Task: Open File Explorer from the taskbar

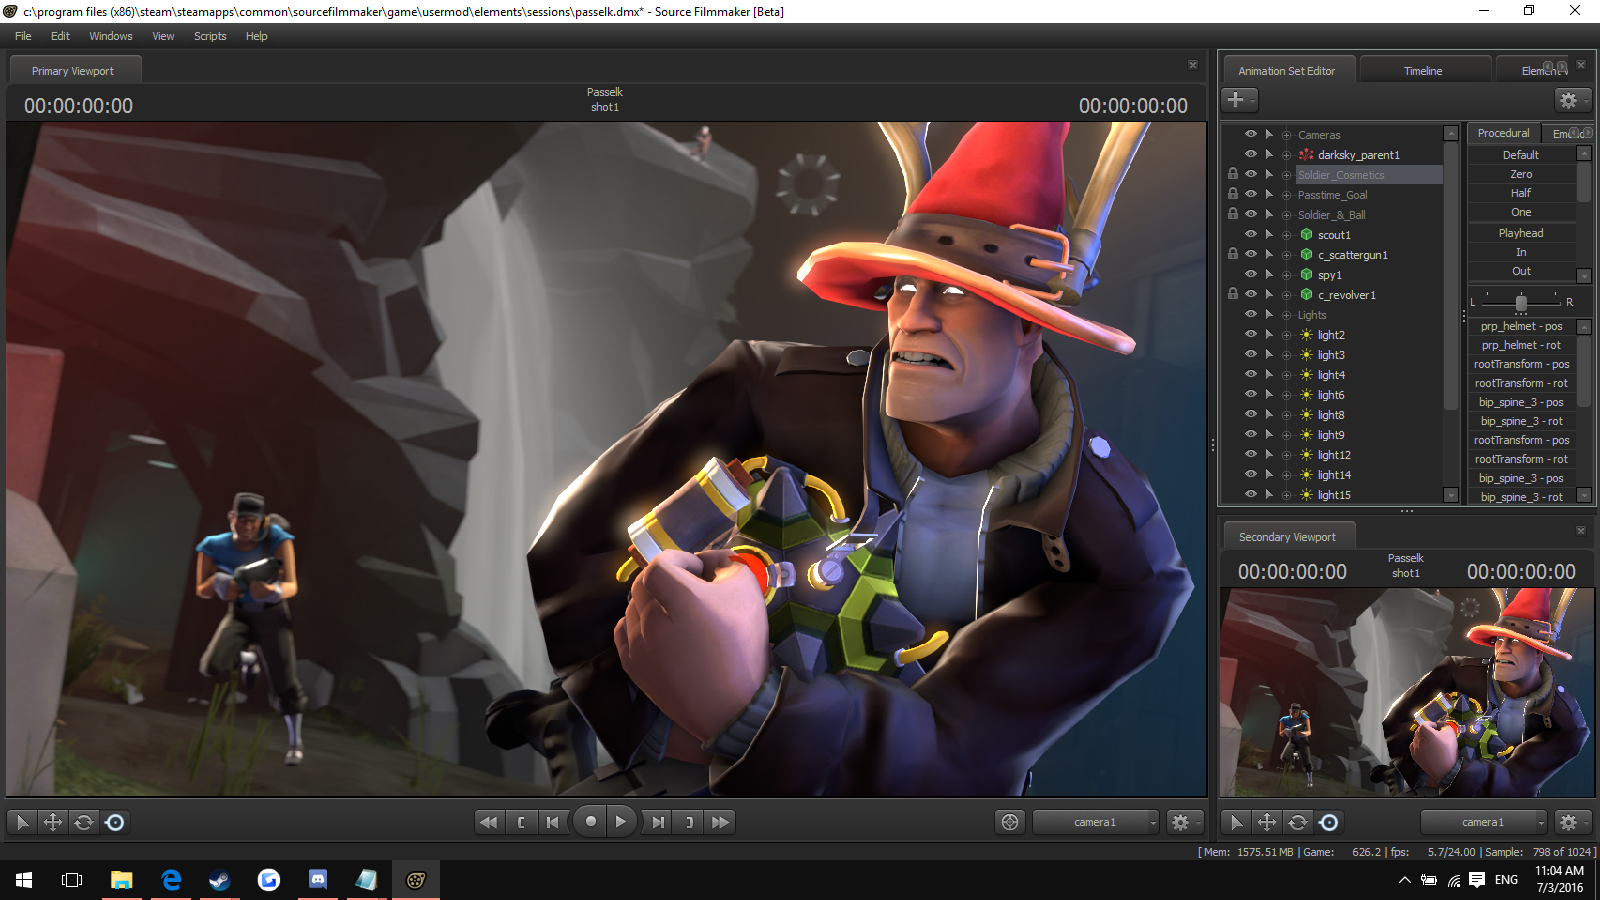Action: click(122, 880)
